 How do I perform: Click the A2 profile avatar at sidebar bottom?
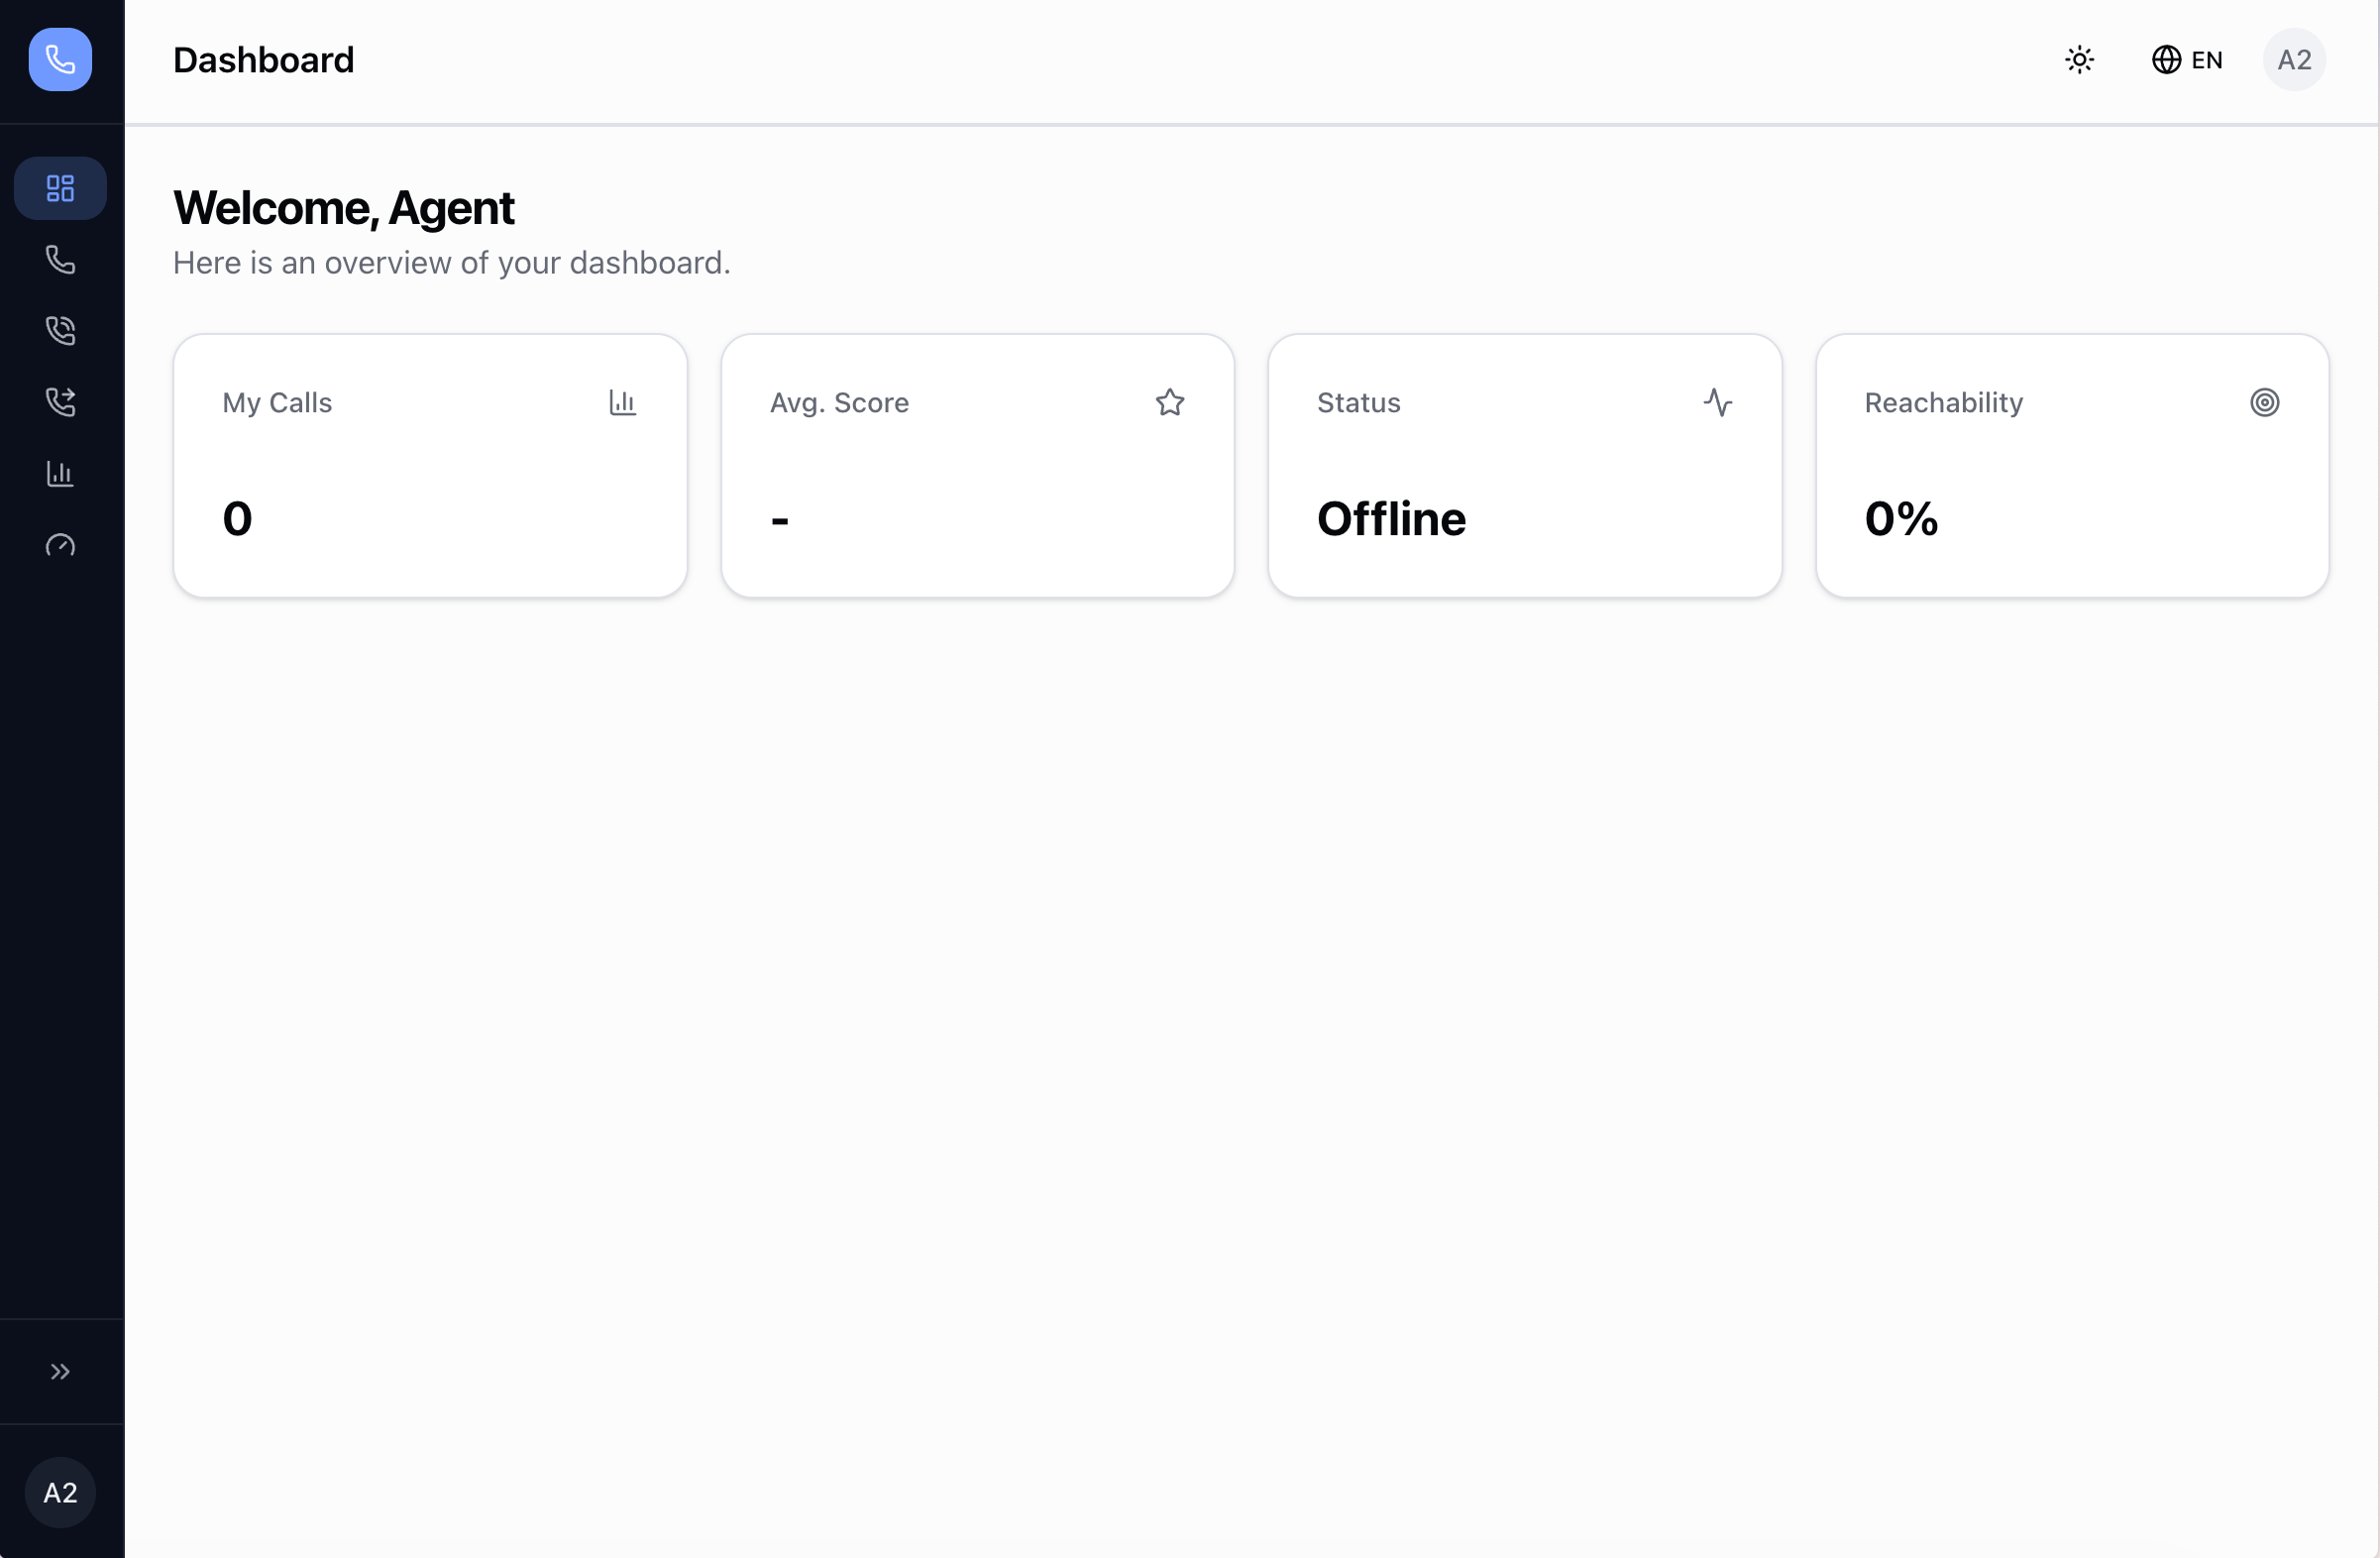coord(60,1492)
